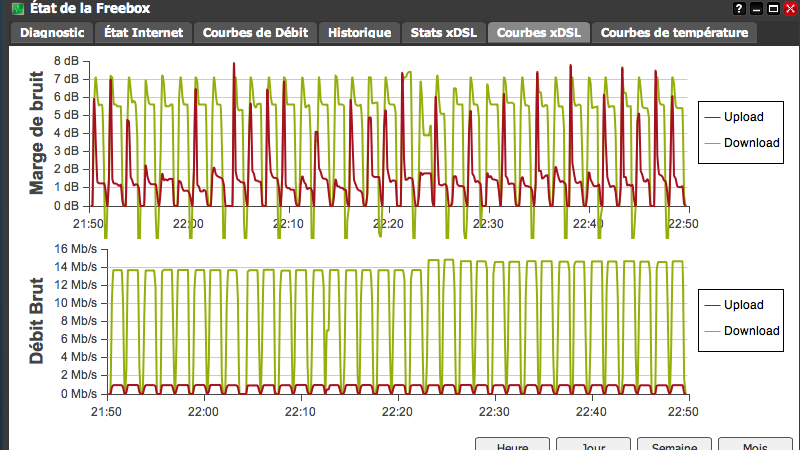800x450 pixels.
Task: Click the green Freebox status window icon
Action: click(18, 9)
